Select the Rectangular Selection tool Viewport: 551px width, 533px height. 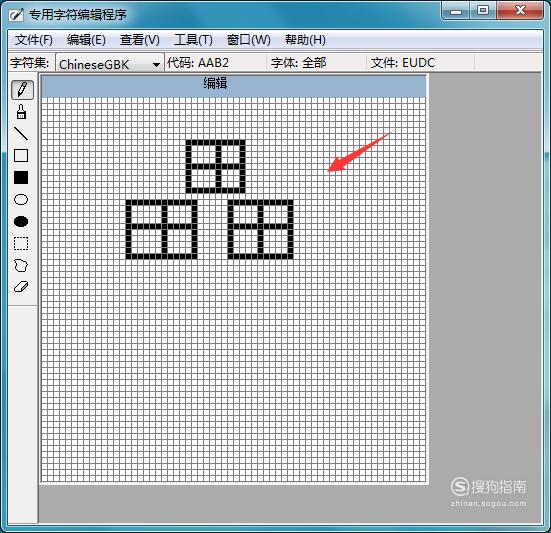(21, 243)
